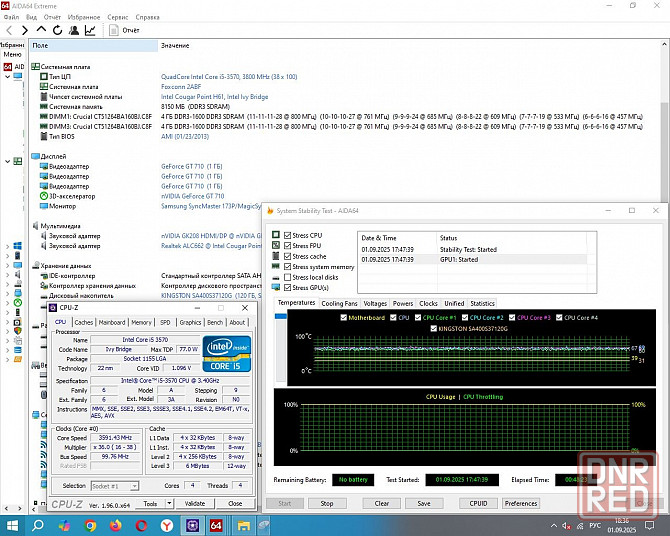Screen dimensions: 670x536
Task: Open Firefox from the taskbar
Action: (x=117, y=524)
